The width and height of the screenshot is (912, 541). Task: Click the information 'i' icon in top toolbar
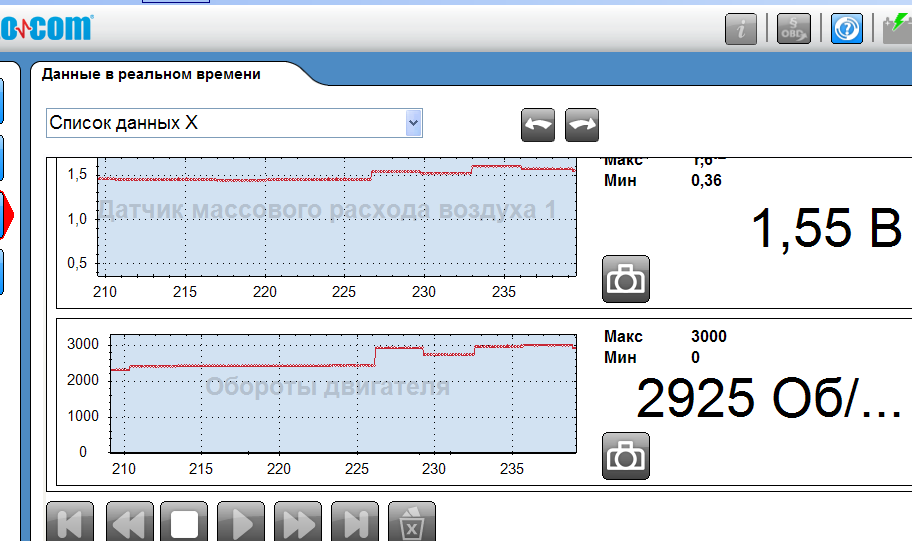coord(741,29)
